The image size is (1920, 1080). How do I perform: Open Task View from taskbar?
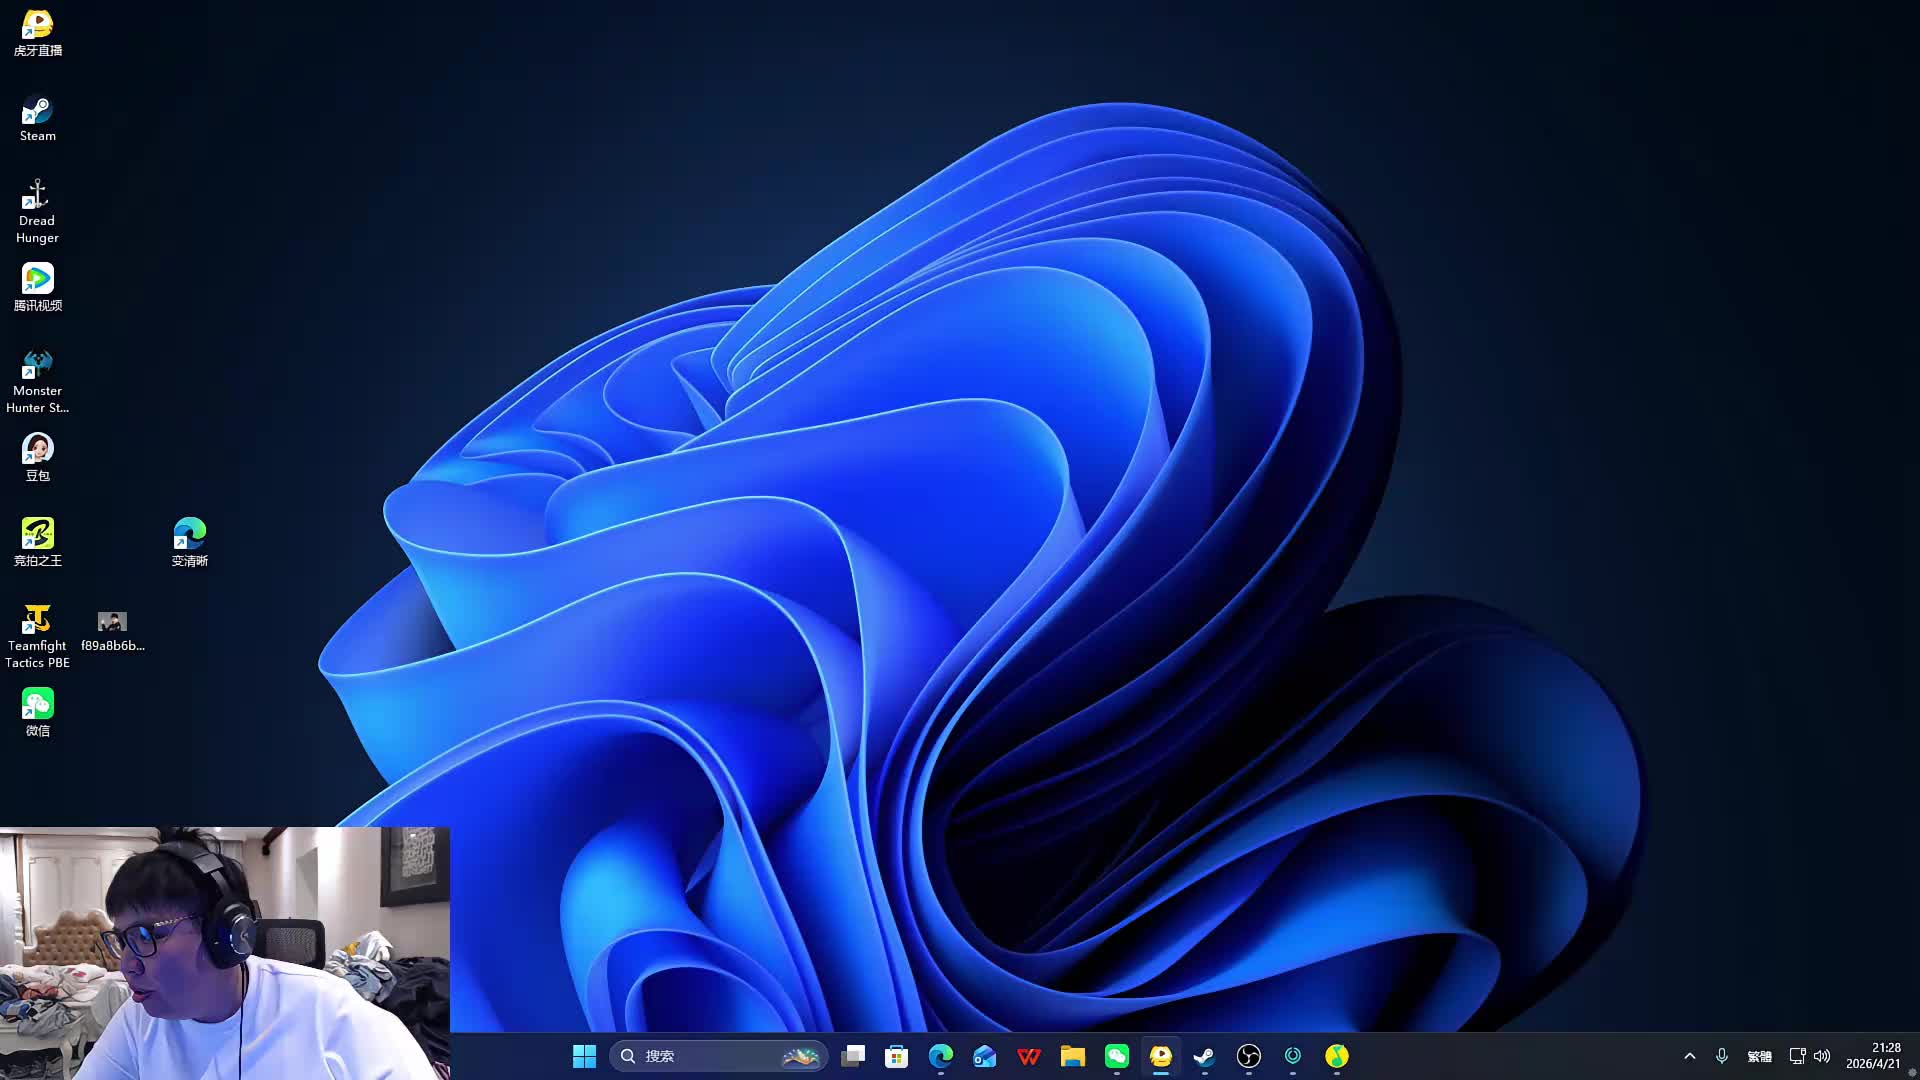click(853, 1056)
